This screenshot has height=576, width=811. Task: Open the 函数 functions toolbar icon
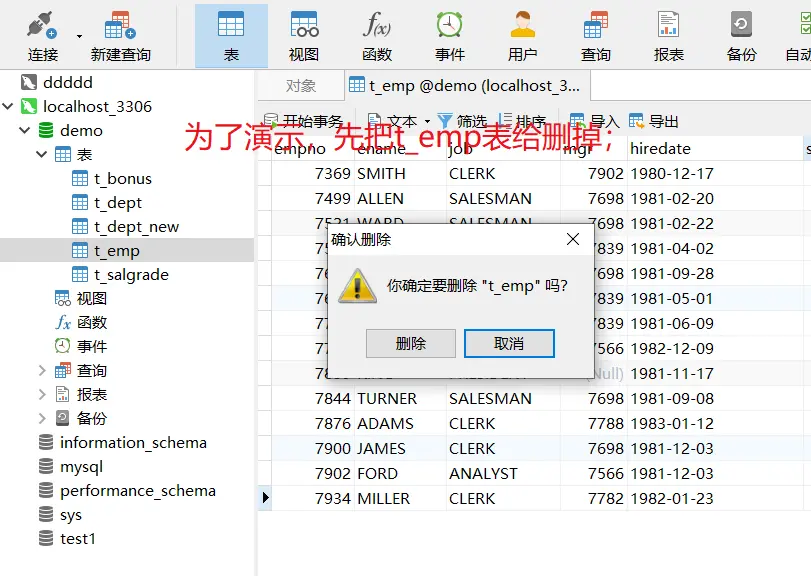coord(377,36)
